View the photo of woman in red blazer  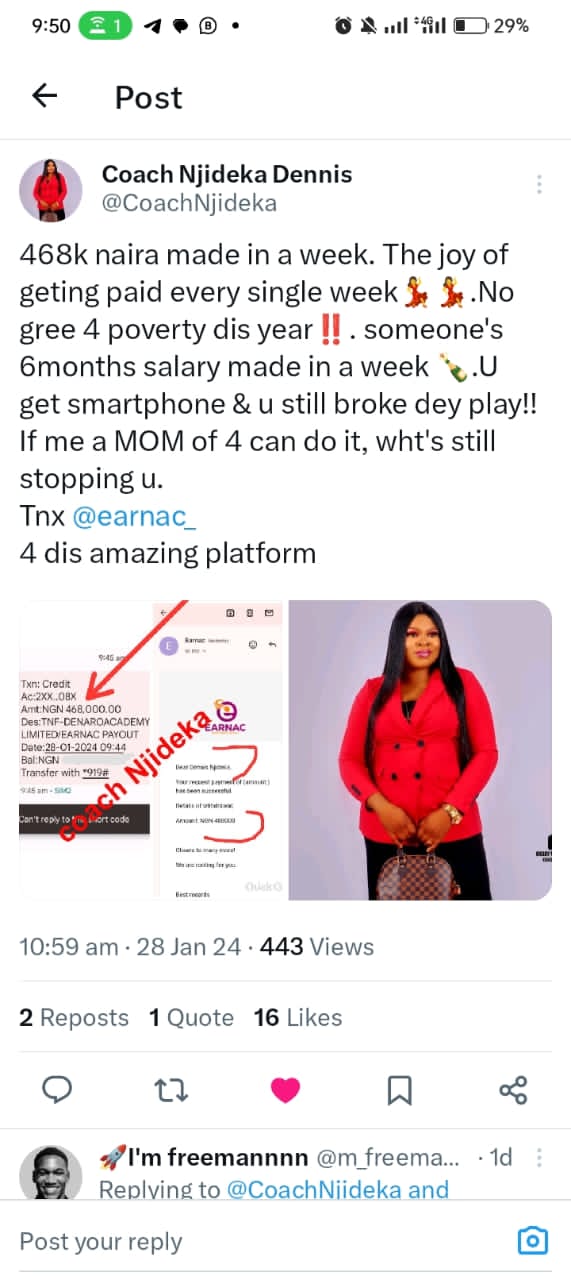click(x=420, y=750)
